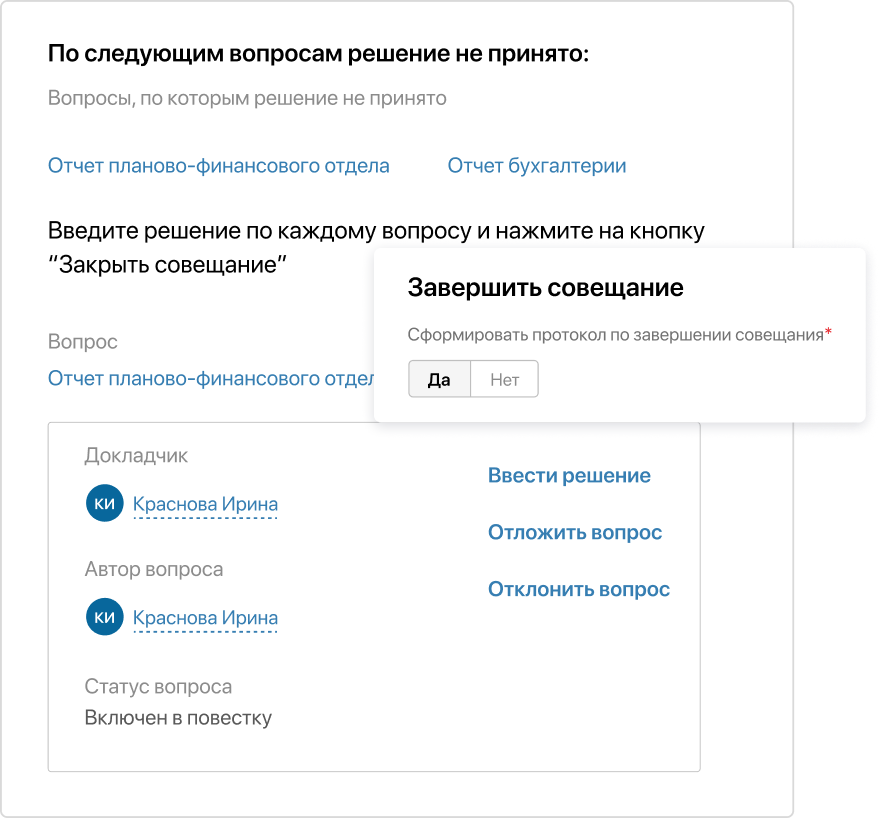
Task: Select Нет to skip protocol generation
Action: point(505,379)
